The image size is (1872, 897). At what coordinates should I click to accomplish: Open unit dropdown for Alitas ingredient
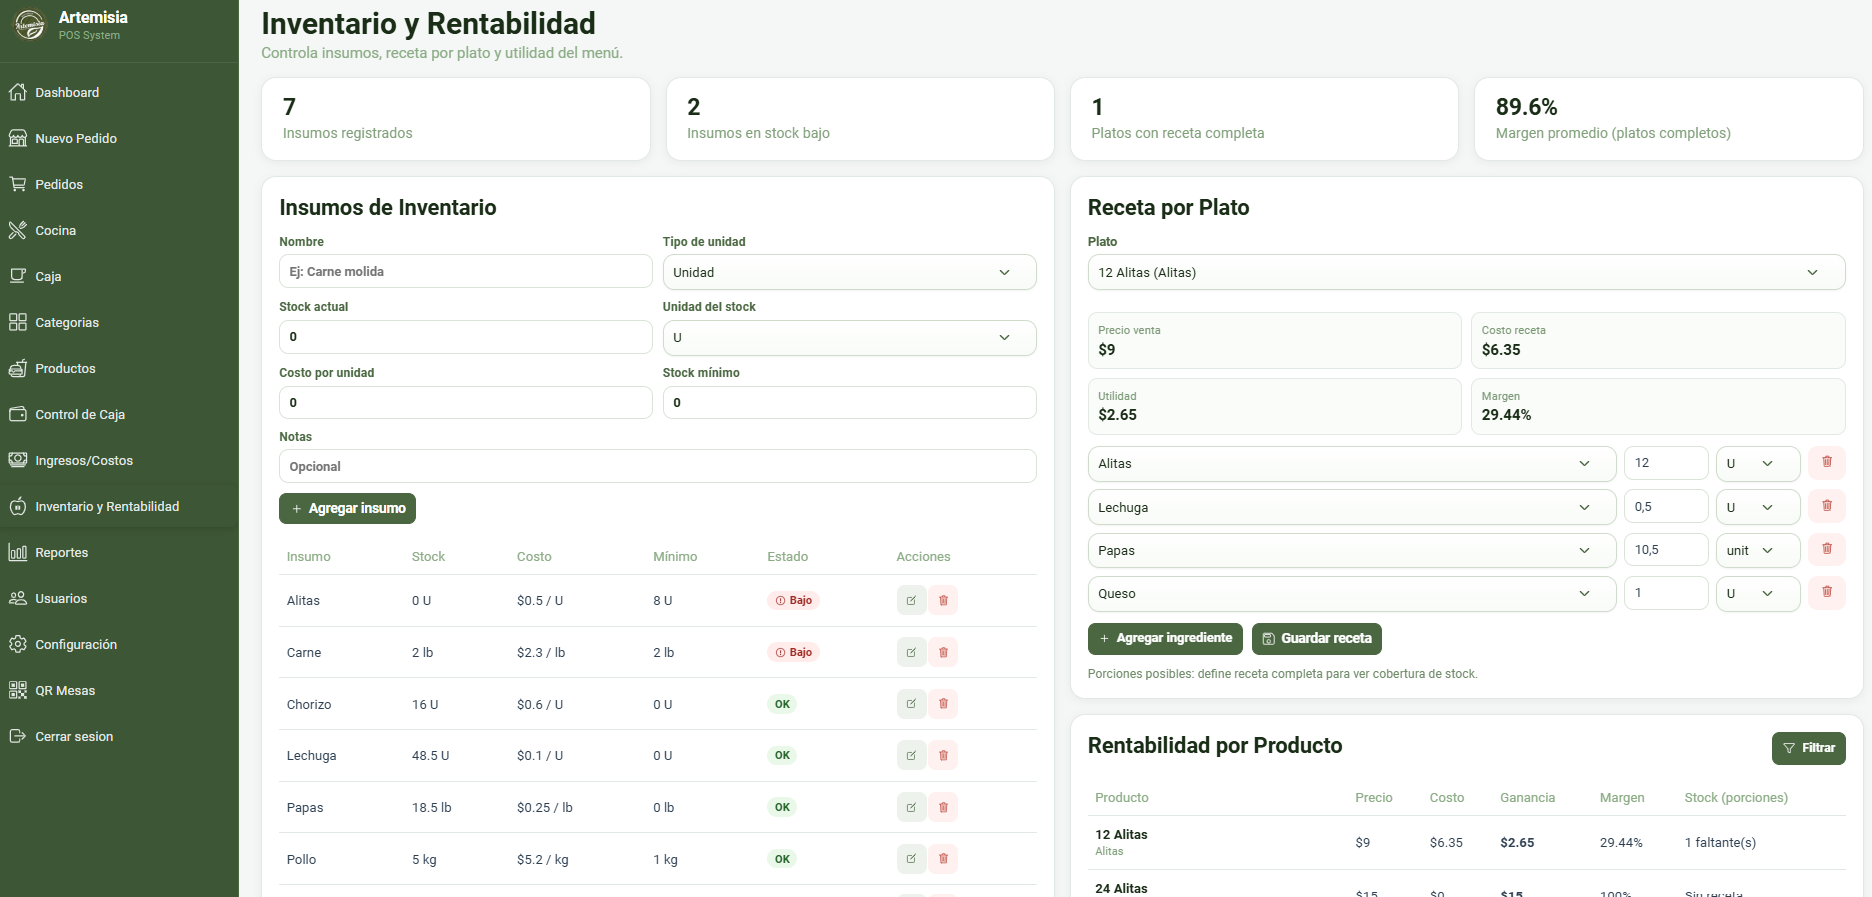[x=1758, y=463]
